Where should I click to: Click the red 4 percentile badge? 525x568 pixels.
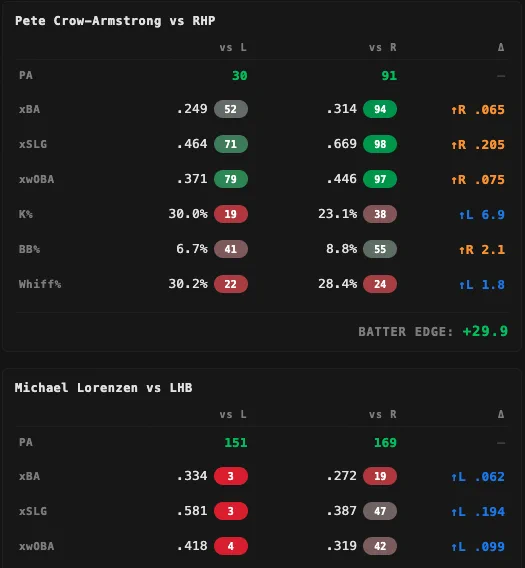(231, 546)
